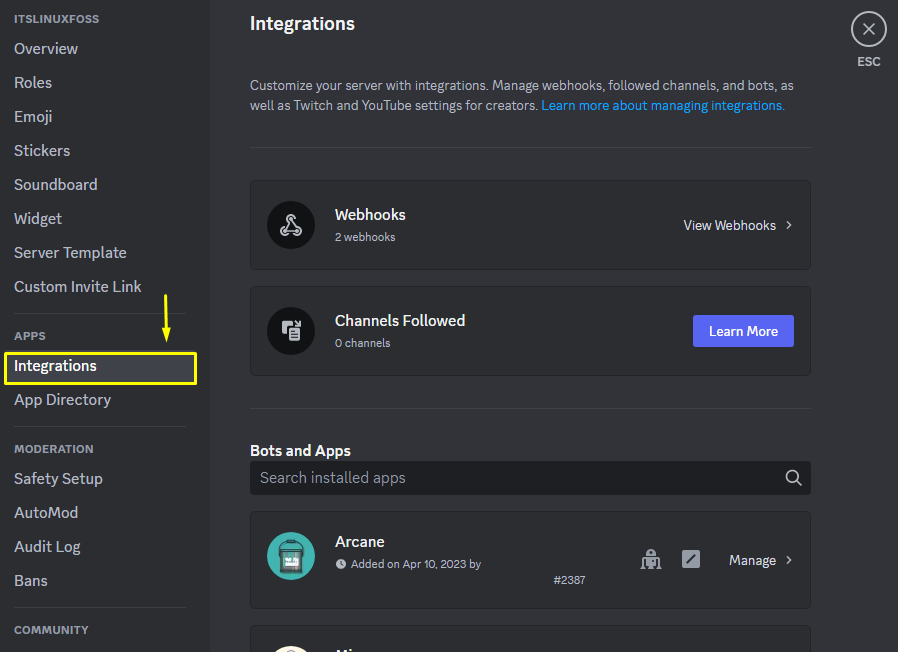The image size is (898, 652).
Task: Open Custom Invite Link settings
Action: point(77,286)
